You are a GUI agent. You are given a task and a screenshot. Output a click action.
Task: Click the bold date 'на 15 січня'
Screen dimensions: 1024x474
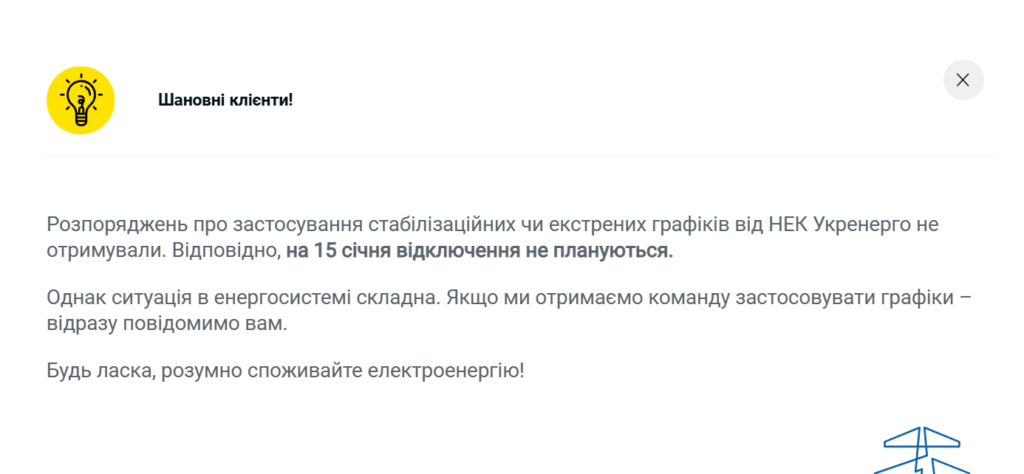[x=338, y=251]
